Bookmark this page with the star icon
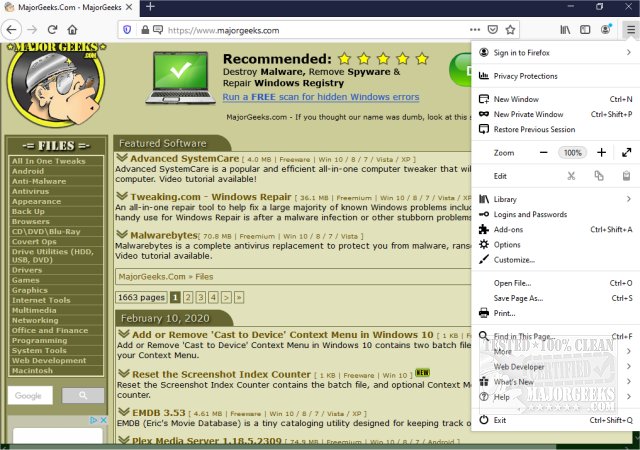Viewport: 640px width, 450px height. point(510,29)
